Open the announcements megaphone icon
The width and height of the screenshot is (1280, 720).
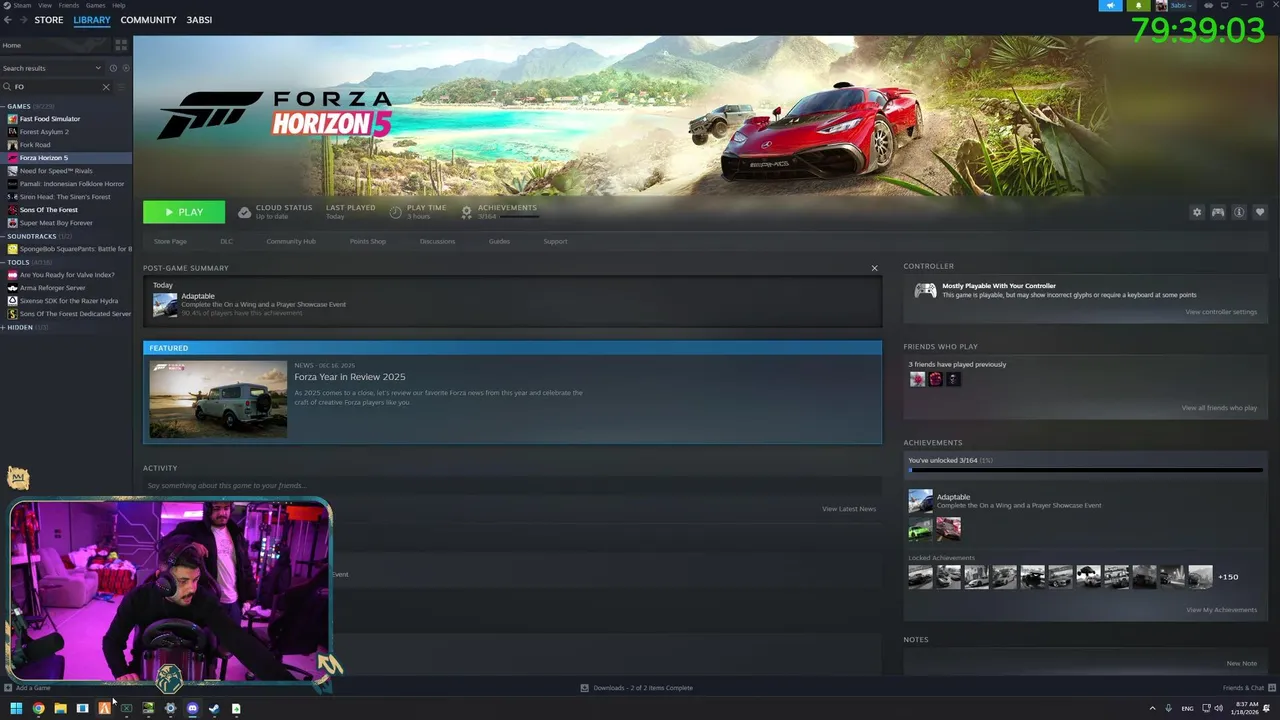tap(1110, 5)
